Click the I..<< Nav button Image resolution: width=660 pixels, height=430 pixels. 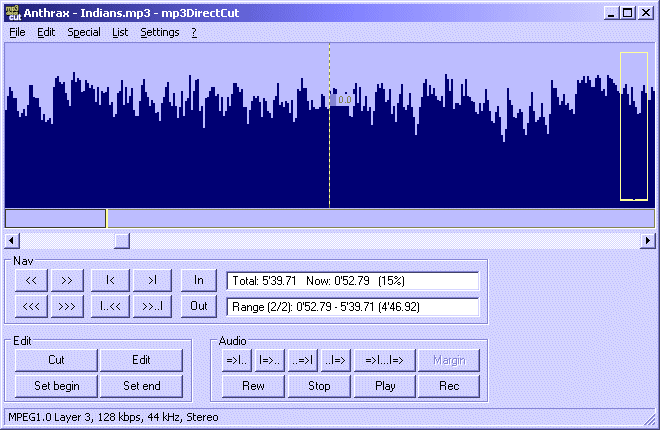tap(110, 306)
